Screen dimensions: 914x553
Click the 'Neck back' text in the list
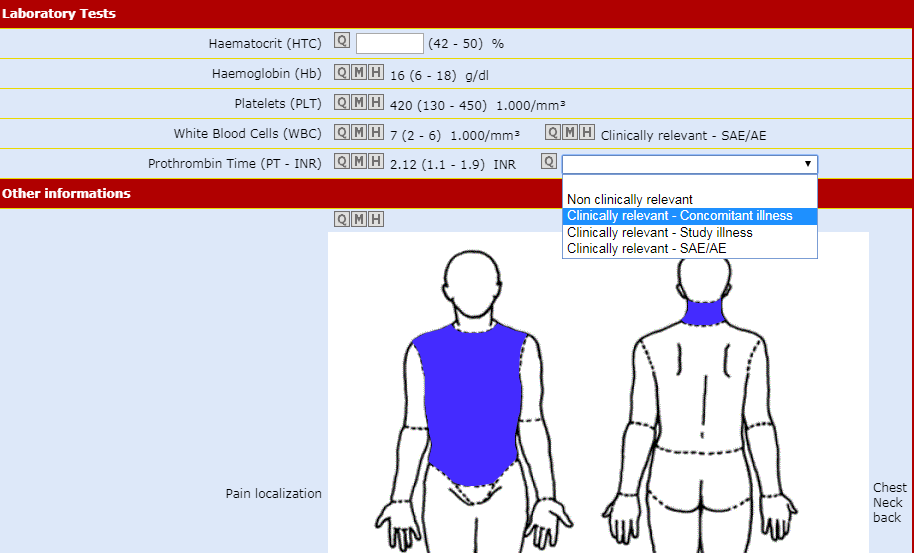click(888, 510)
